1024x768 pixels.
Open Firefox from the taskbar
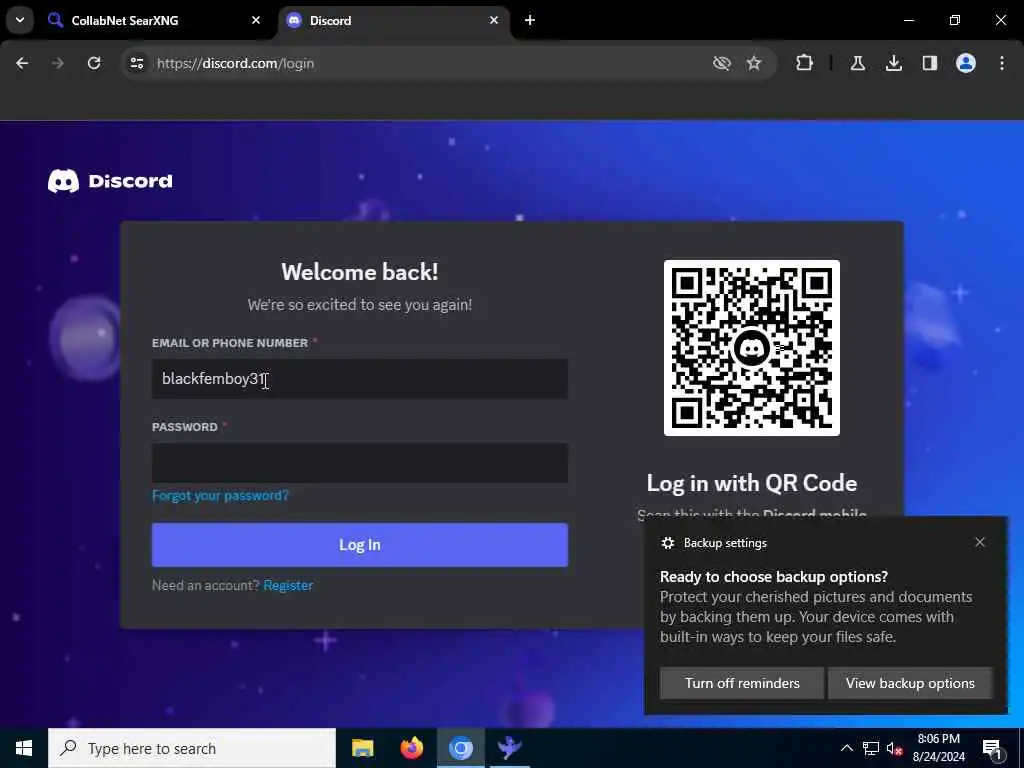point(411,748)
